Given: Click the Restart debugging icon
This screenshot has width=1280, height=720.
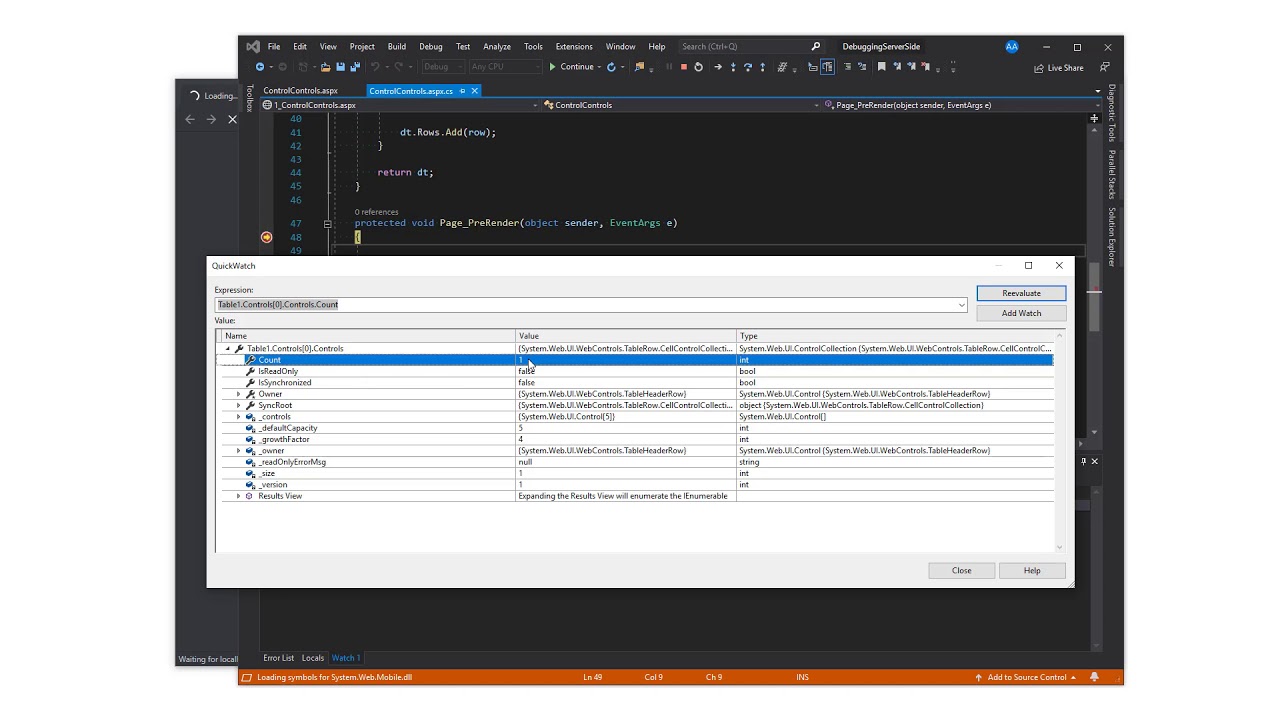Looking at the screenshot, I should [x=698, y=67].
